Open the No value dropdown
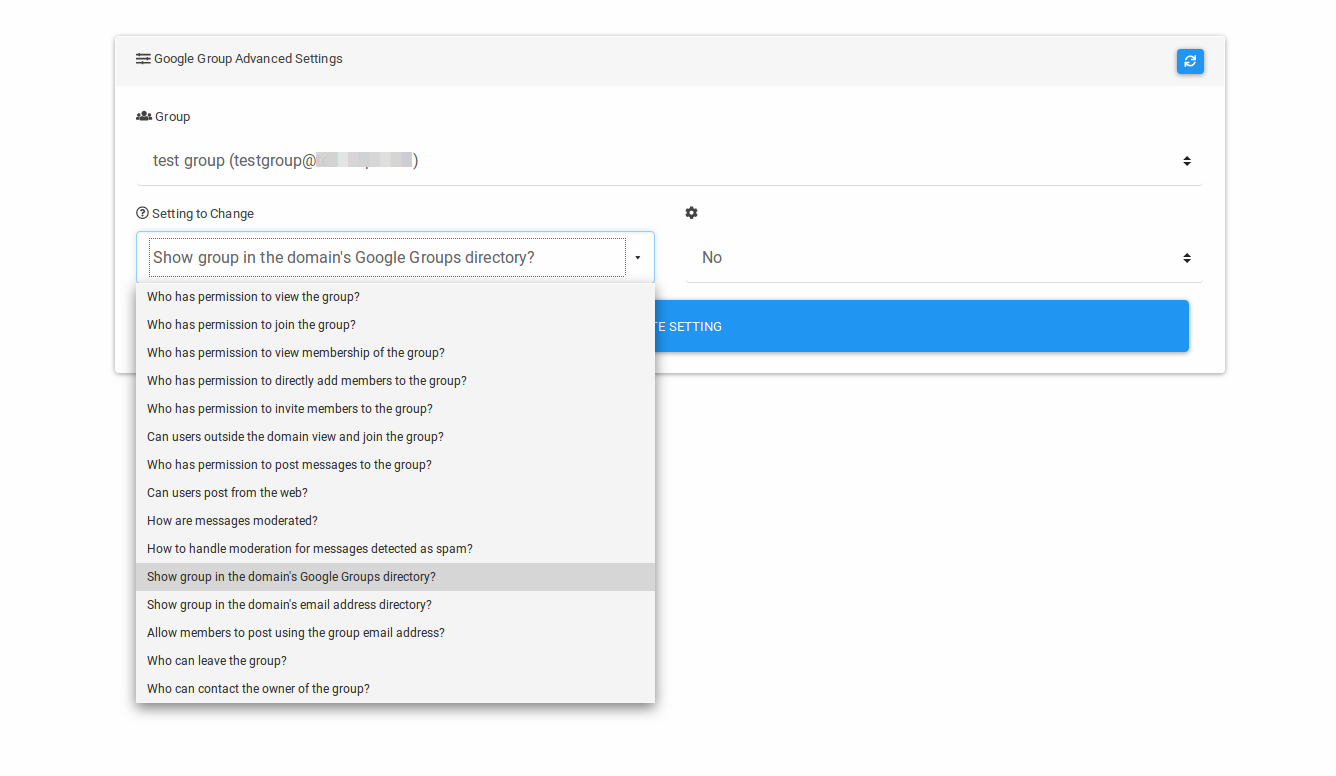 [944, 258]
